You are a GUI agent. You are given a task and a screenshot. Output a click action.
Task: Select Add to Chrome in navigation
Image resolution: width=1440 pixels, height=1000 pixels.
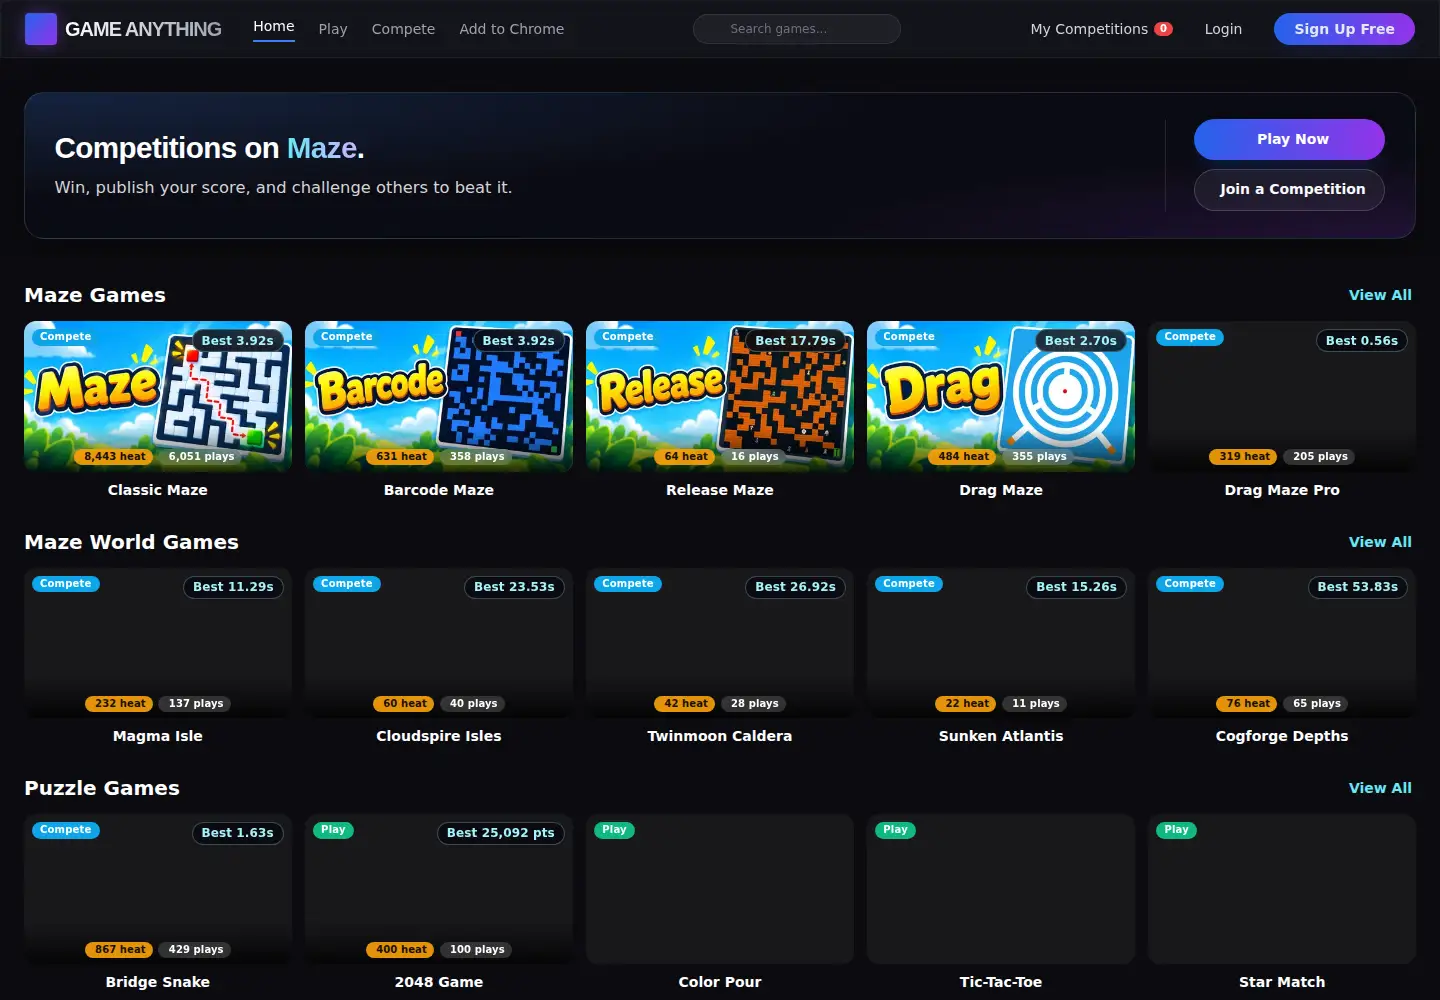512,29
